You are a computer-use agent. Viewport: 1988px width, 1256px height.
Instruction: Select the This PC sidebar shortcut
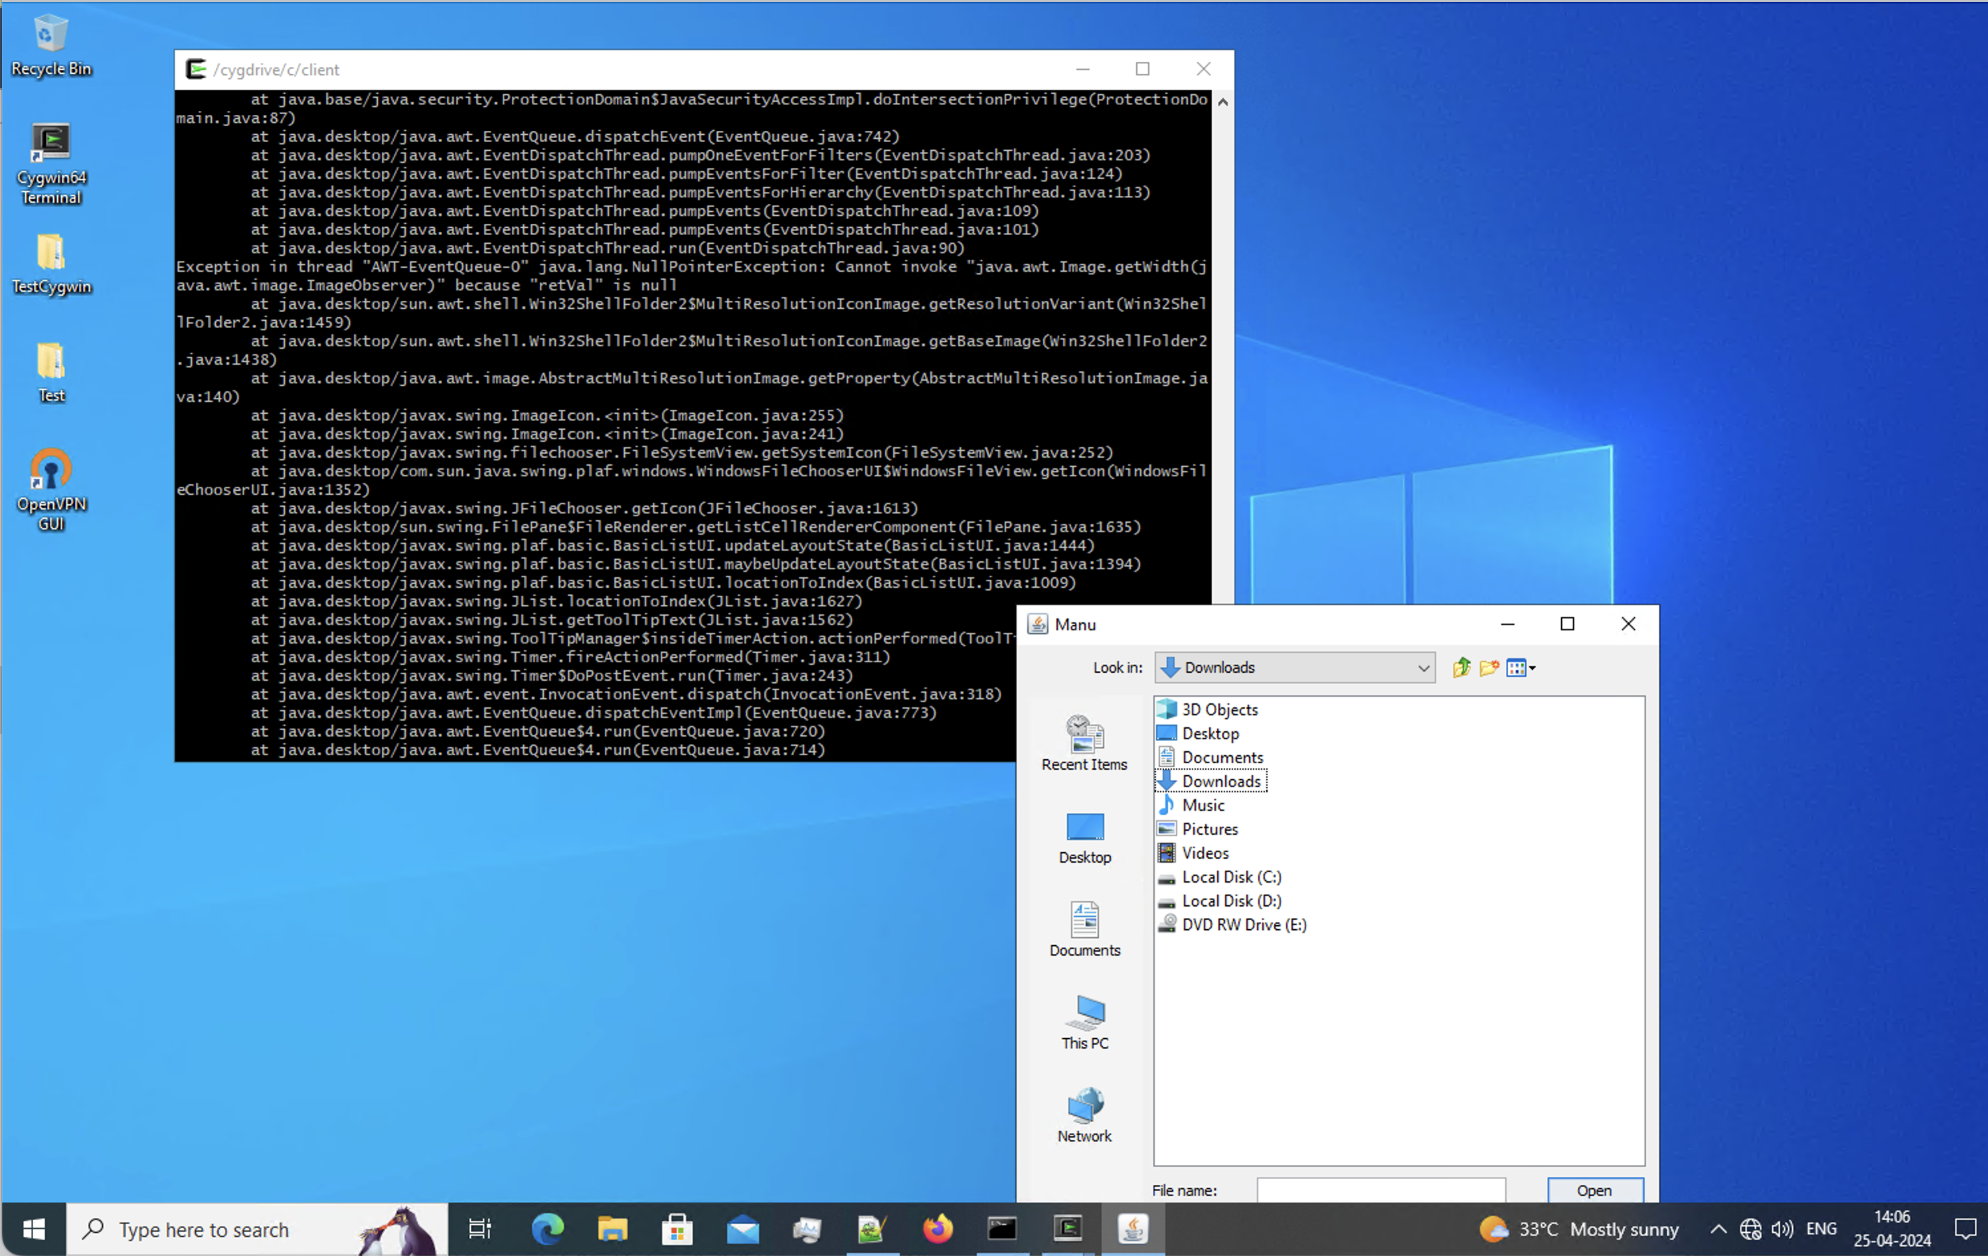[1084, 1022]
